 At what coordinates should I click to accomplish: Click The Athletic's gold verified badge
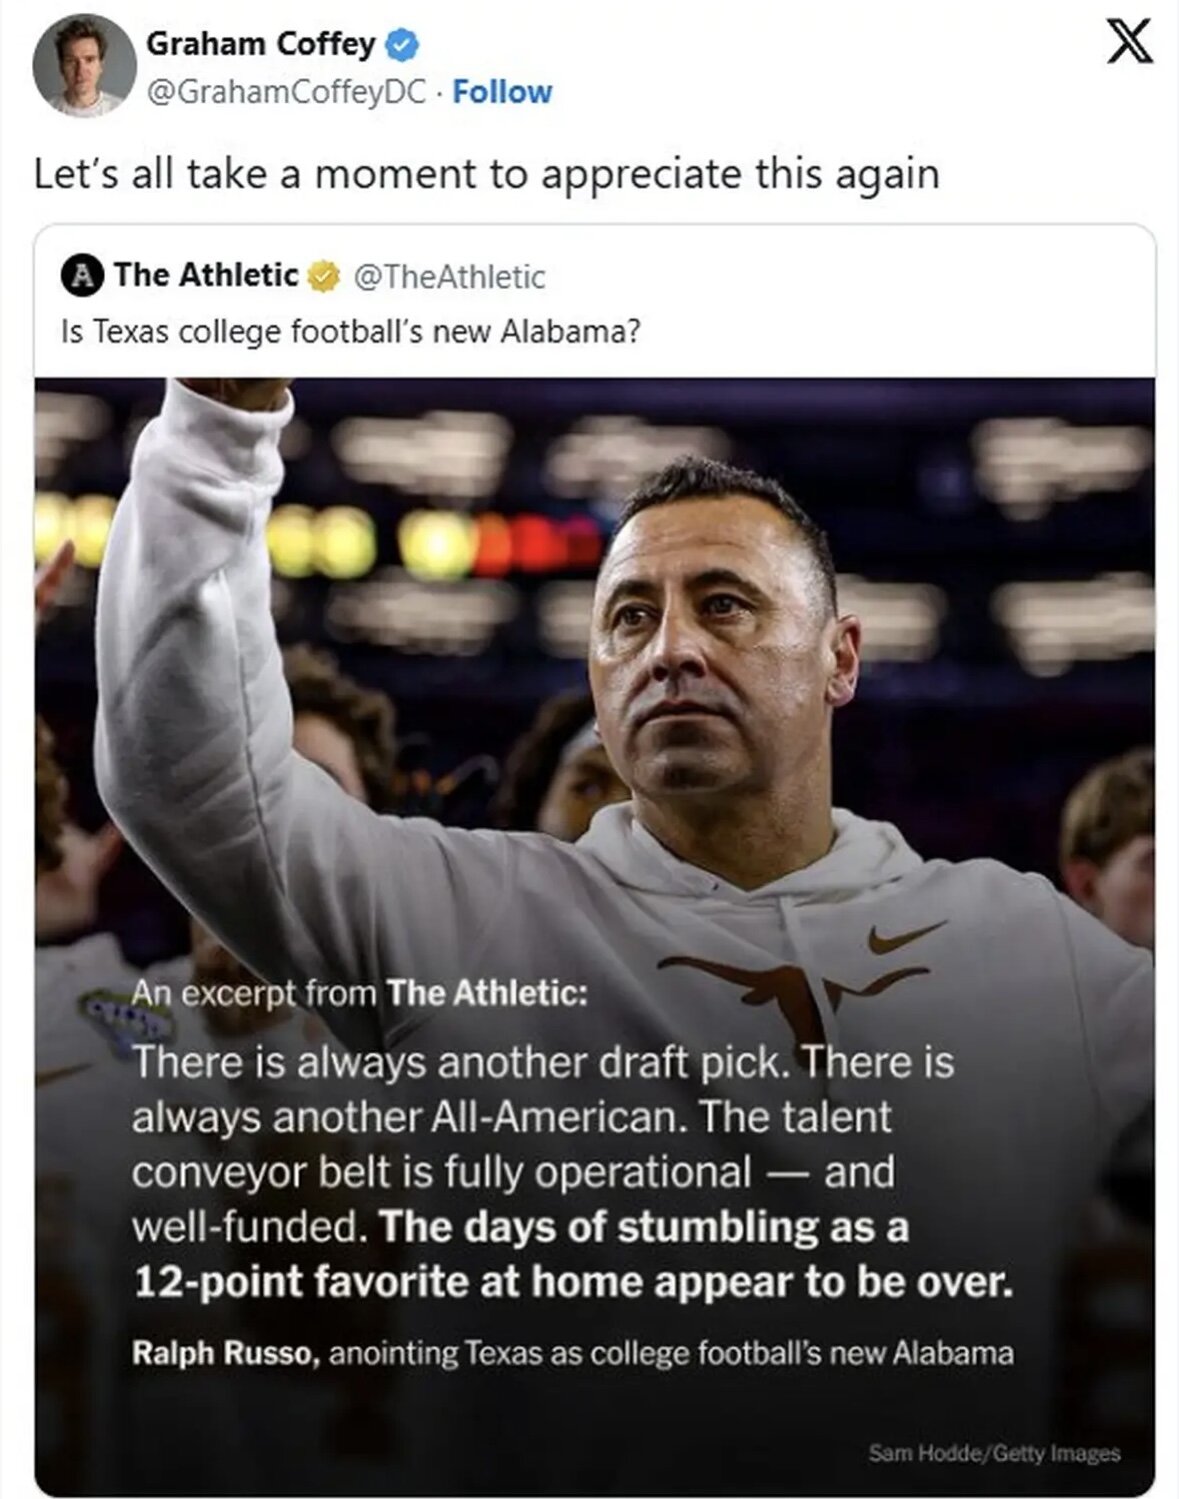[x=323, y=275]
